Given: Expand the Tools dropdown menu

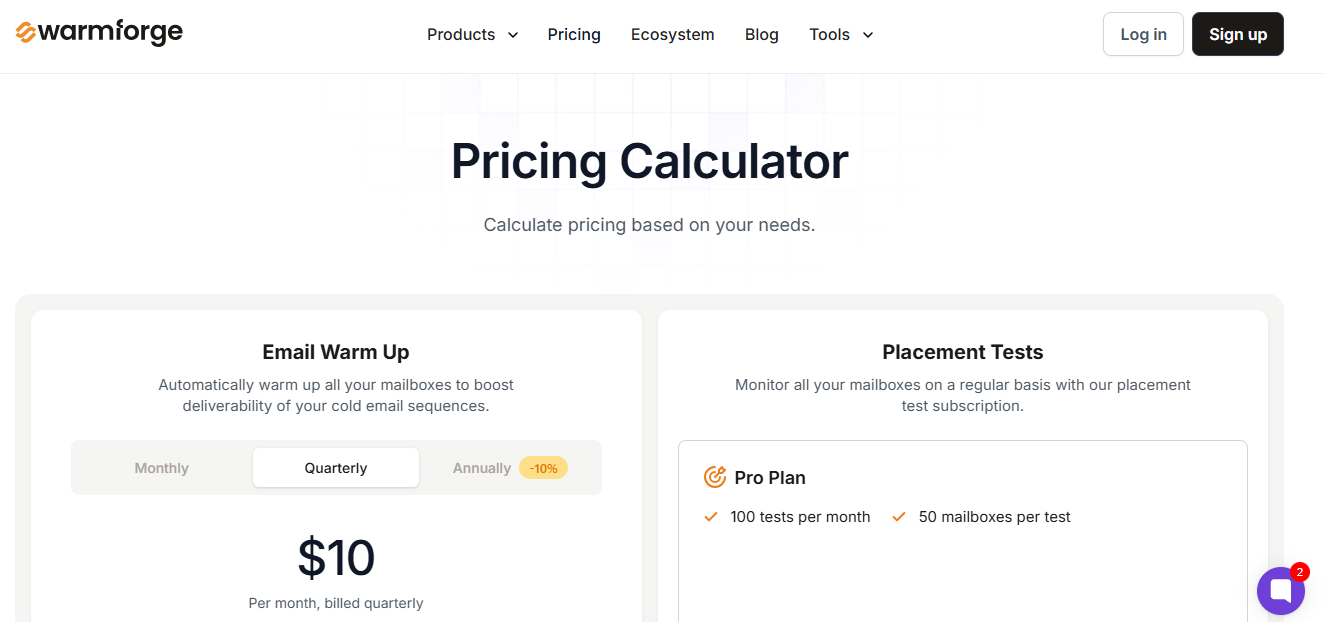Looking at the screenshot, I should (830, 34).
